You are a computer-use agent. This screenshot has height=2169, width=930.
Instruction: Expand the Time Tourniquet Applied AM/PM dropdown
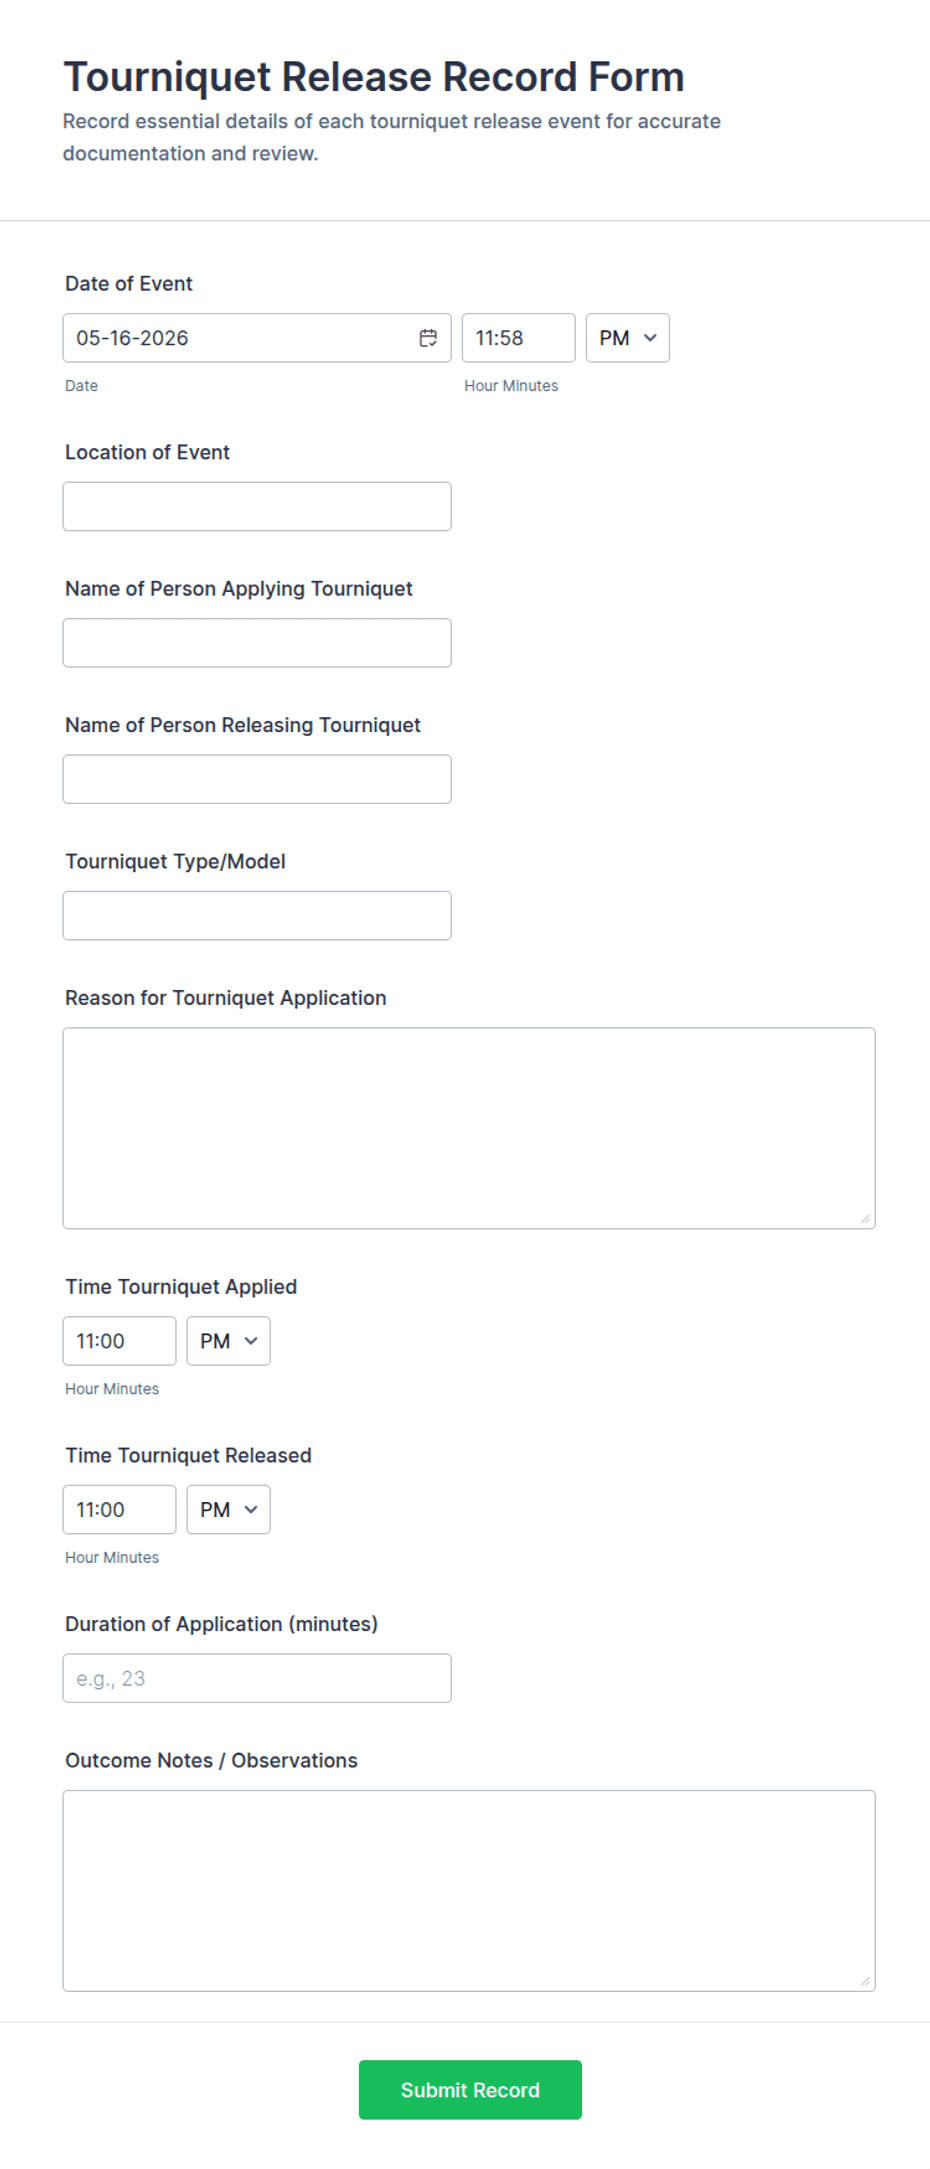point(228,1341)
